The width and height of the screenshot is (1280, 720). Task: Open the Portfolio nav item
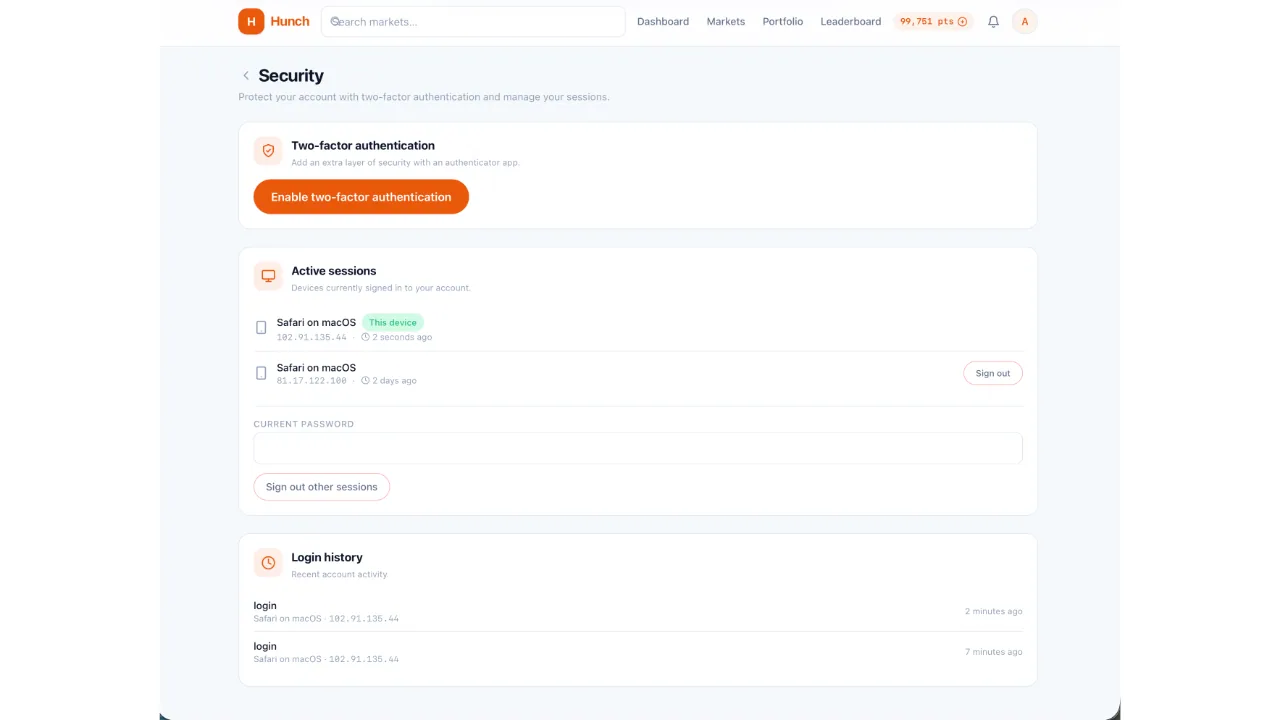tap(783, 21)
